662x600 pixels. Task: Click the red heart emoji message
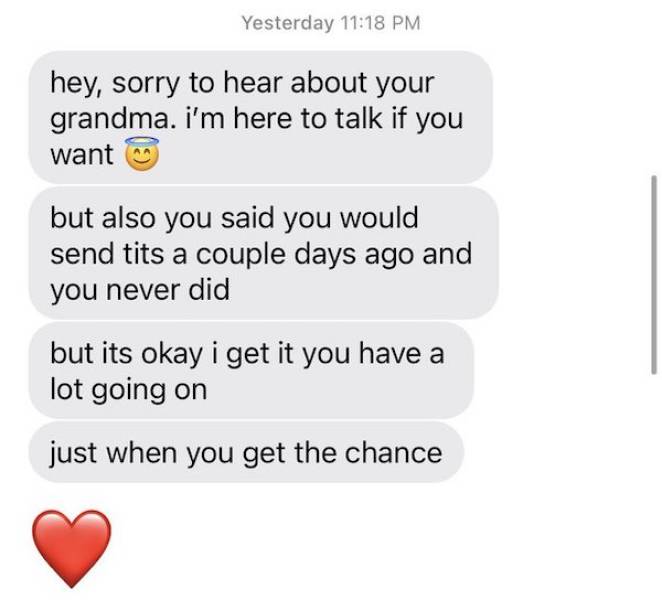(71, 548)
